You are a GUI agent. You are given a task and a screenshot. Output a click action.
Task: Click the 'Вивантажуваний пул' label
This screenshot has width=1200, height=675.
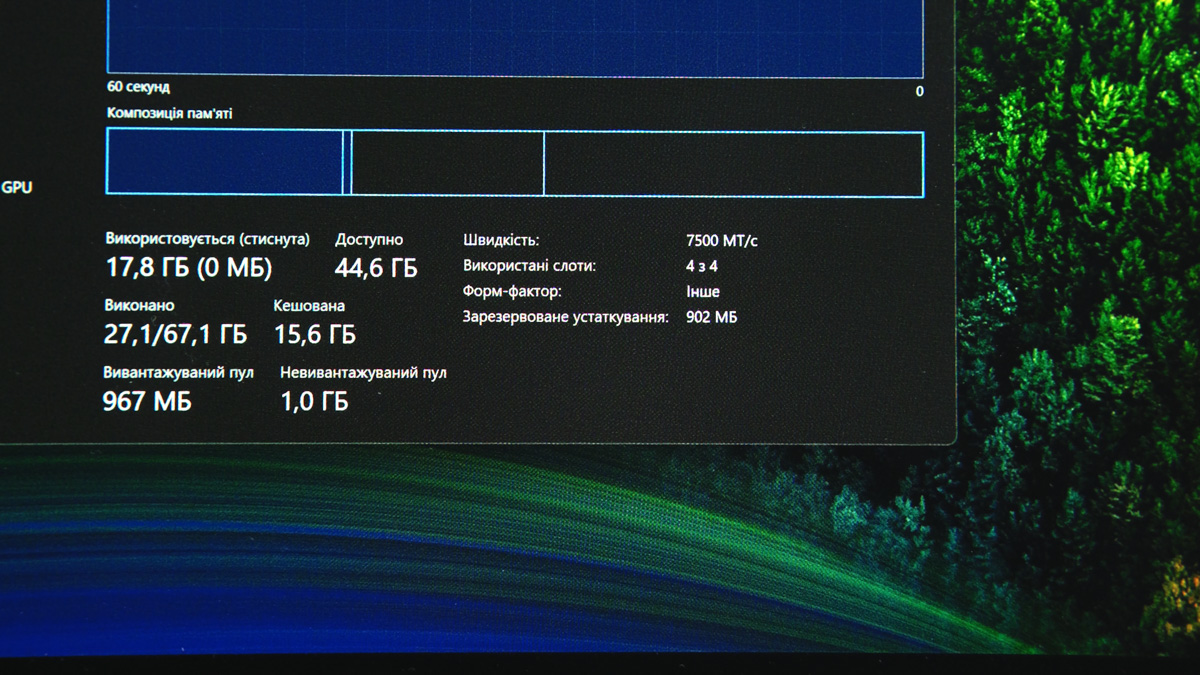(178, 372)
